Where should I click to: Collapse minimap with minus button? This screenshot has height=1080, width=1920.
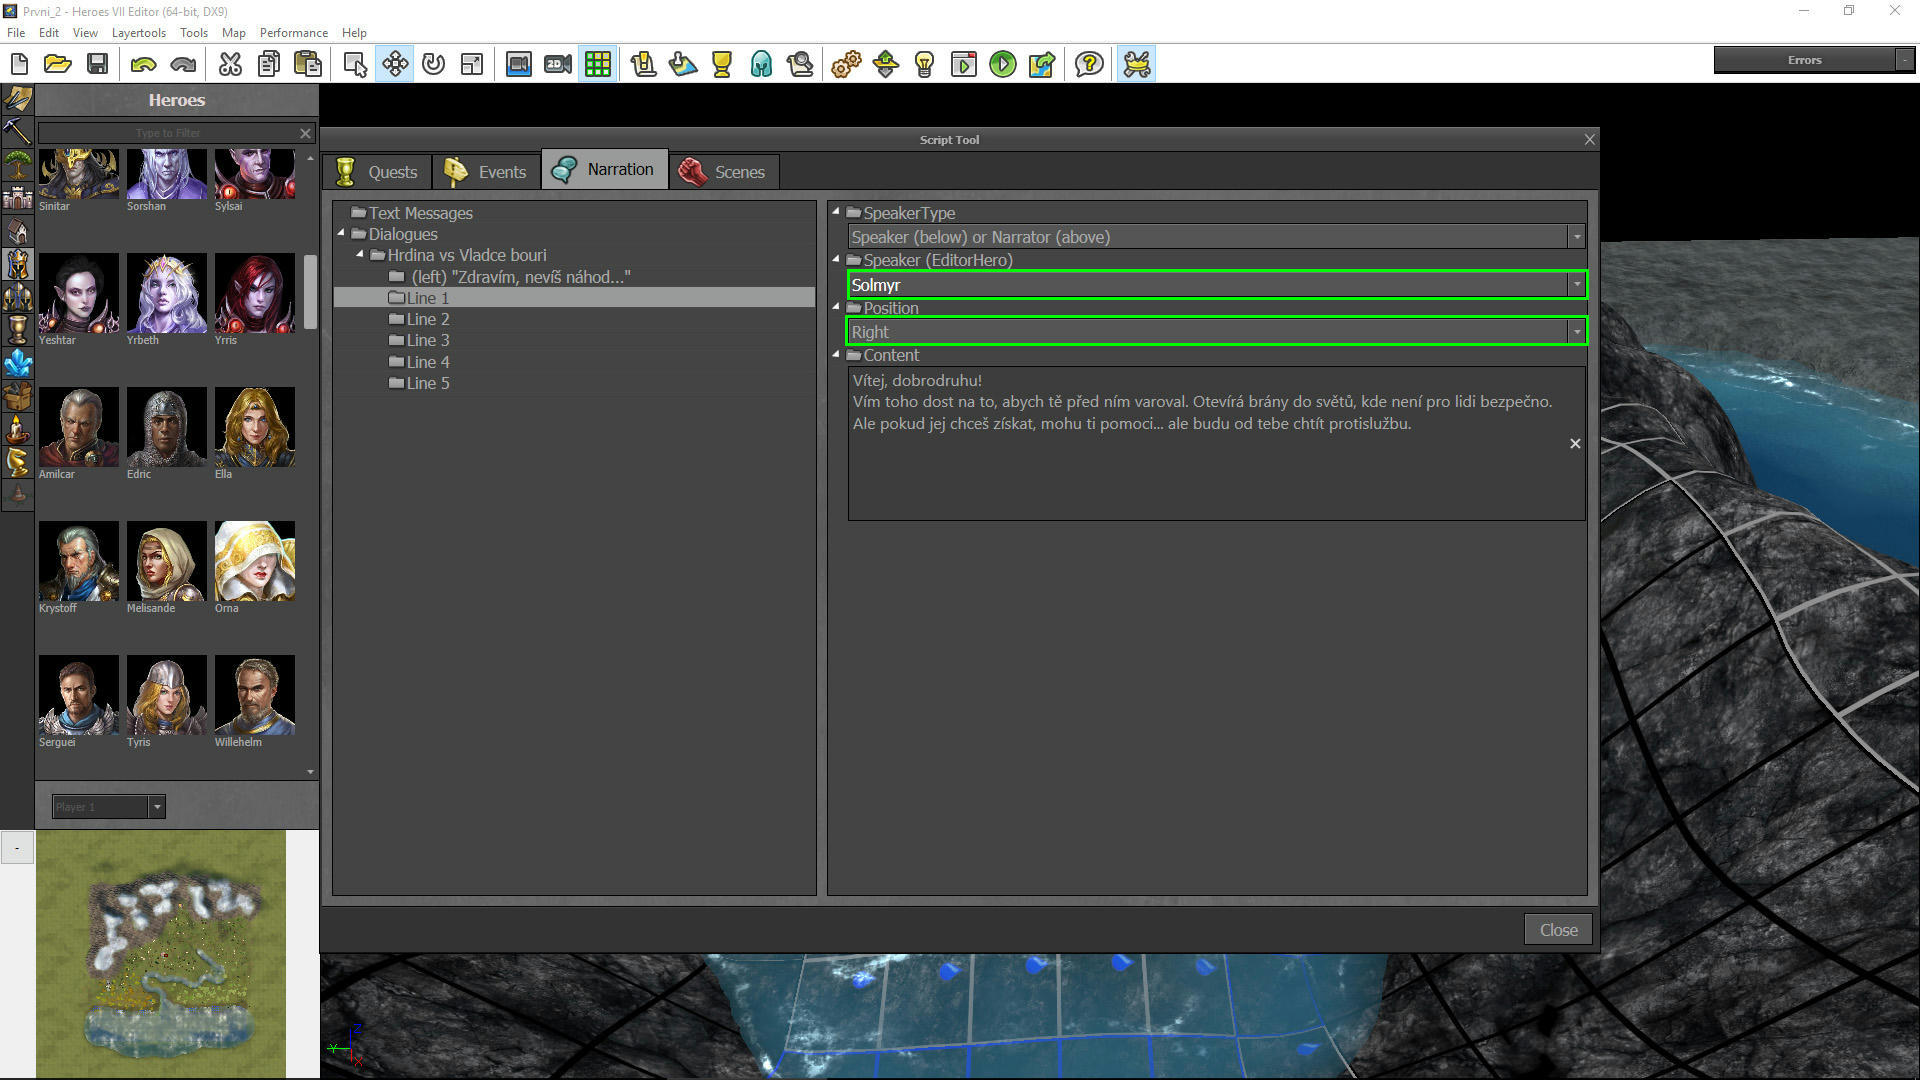pos(17,848)
